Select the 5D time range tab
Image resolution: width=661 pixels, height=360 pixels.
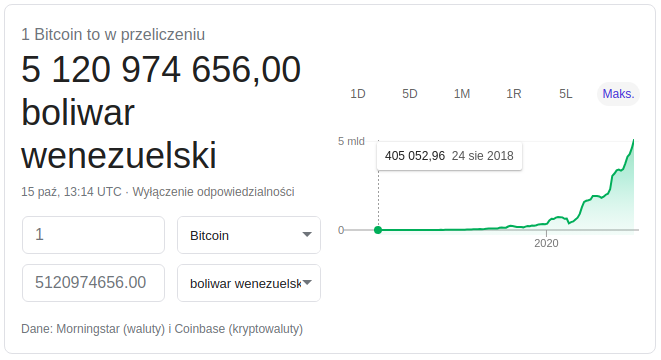click(x=409, y=94)
